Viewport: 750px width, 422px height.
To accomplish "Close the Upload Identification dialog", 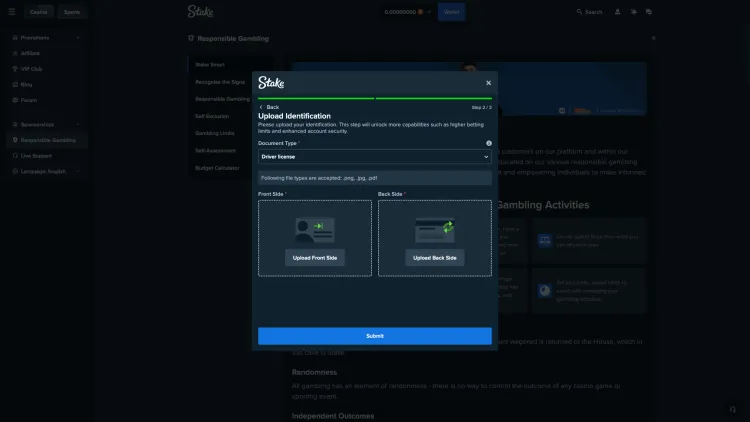I will [x=488, y=83].
